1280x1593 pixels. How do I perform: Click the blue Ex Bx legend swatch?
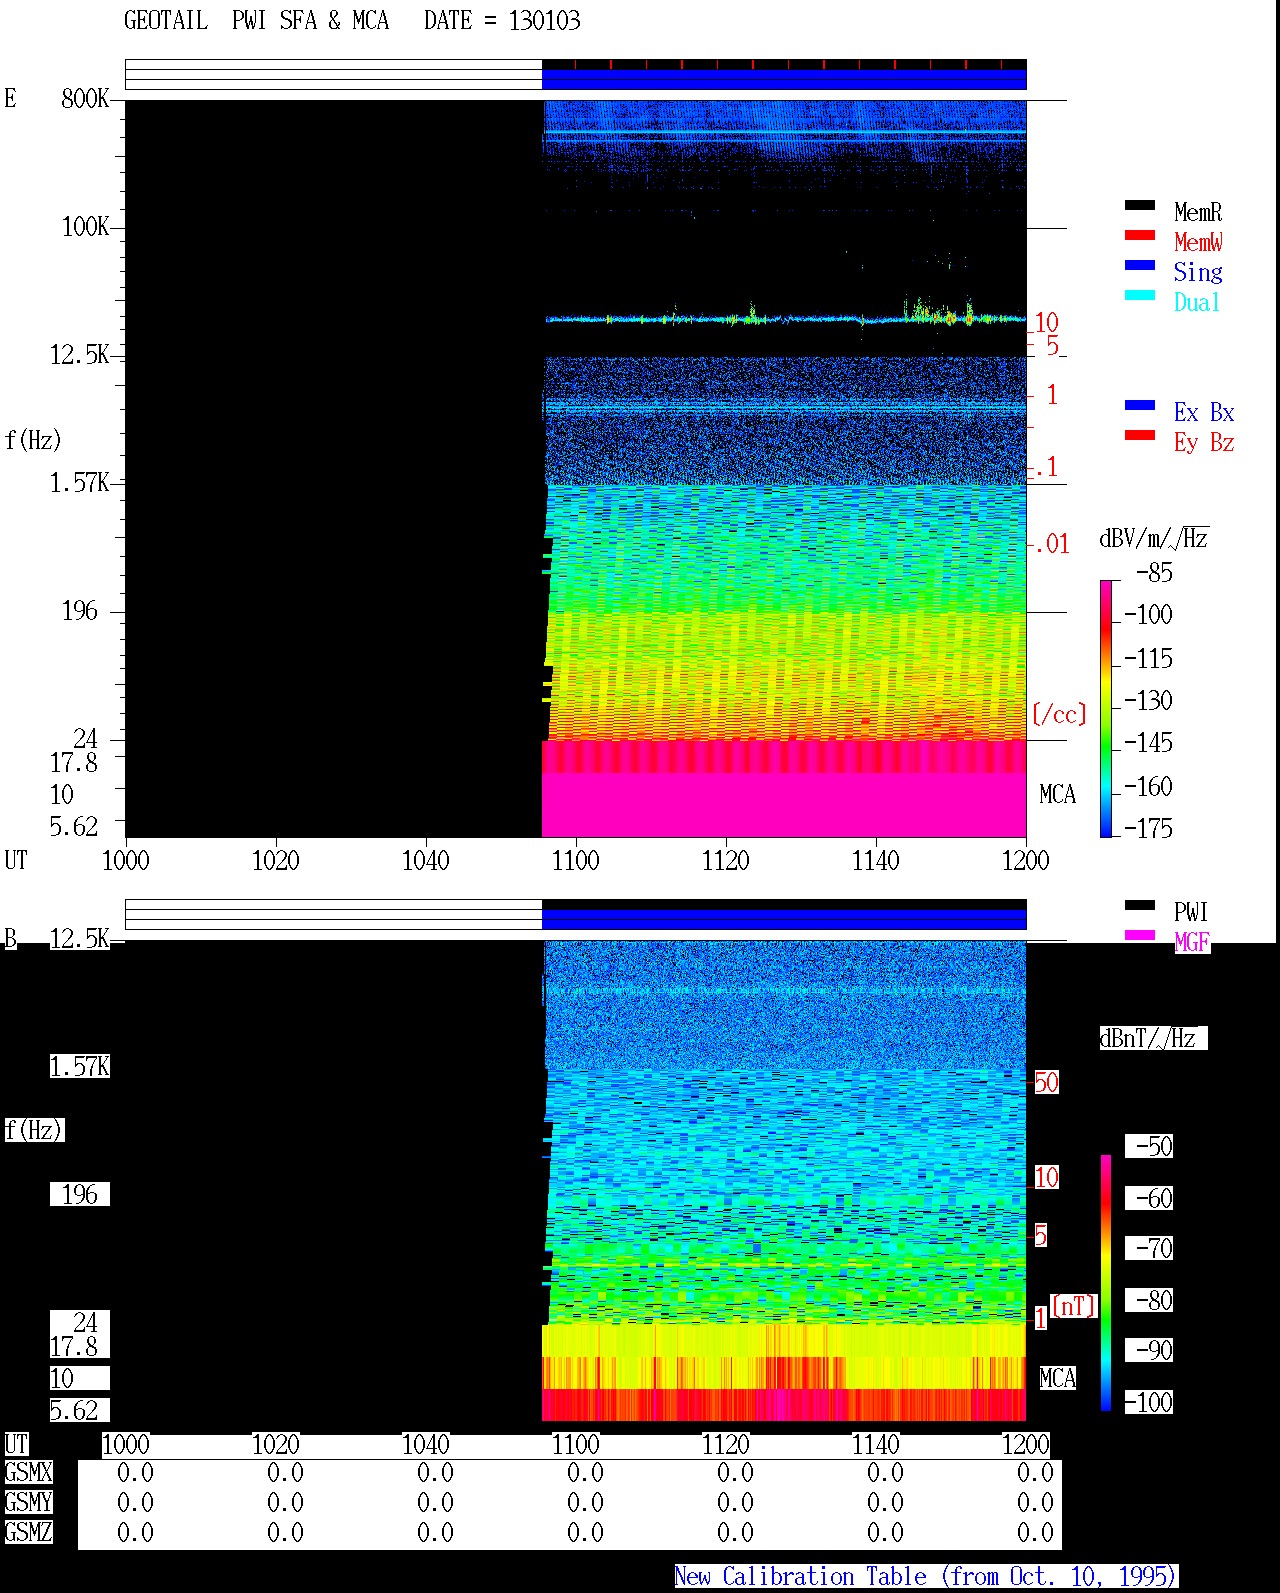click(x=1139, y=405)
